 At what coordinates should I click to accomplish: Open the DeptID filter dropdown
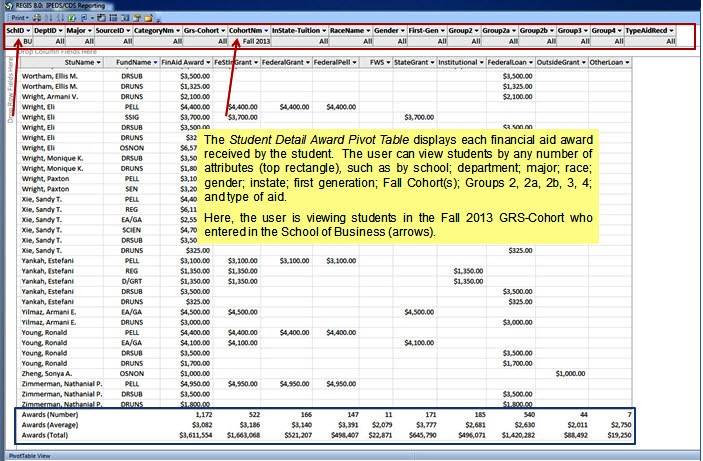pos(61,30)
